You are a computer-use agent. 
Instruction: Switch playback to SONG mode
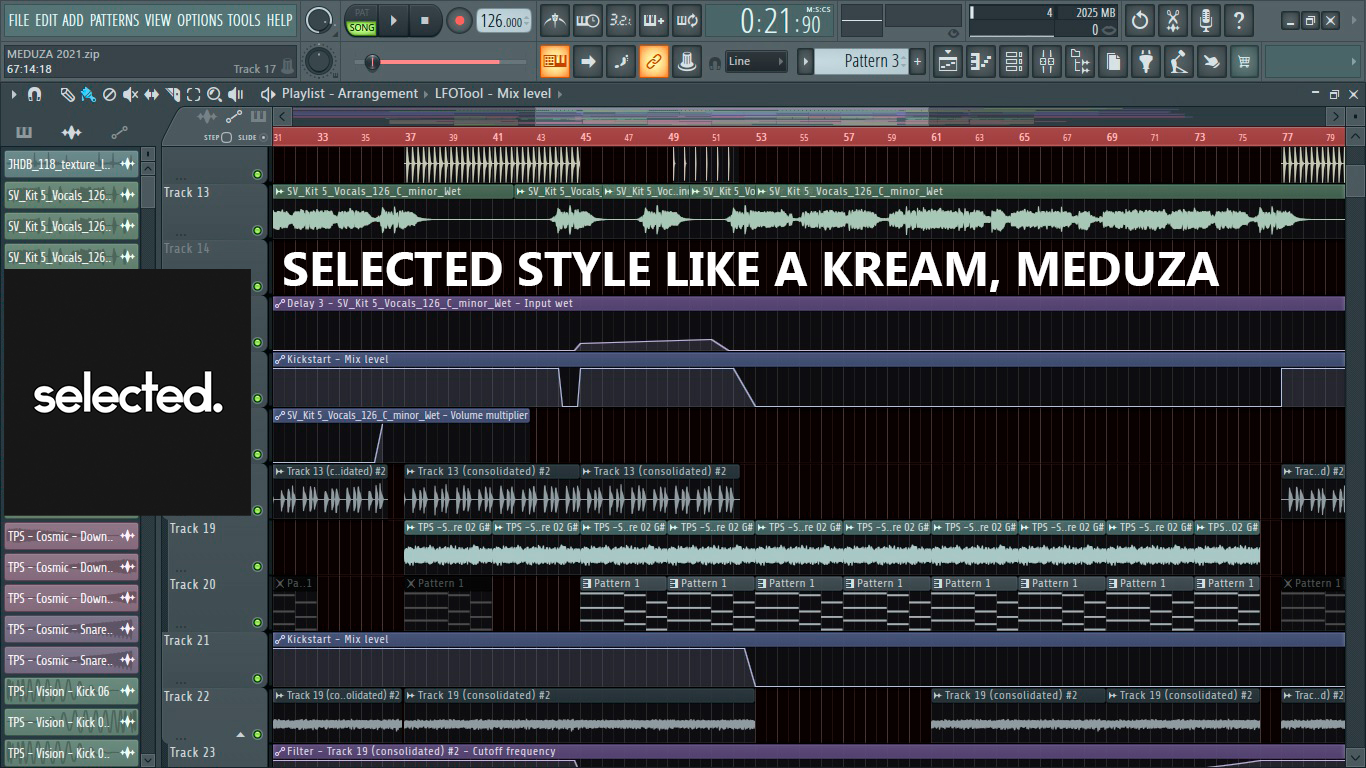pos(361,27)
